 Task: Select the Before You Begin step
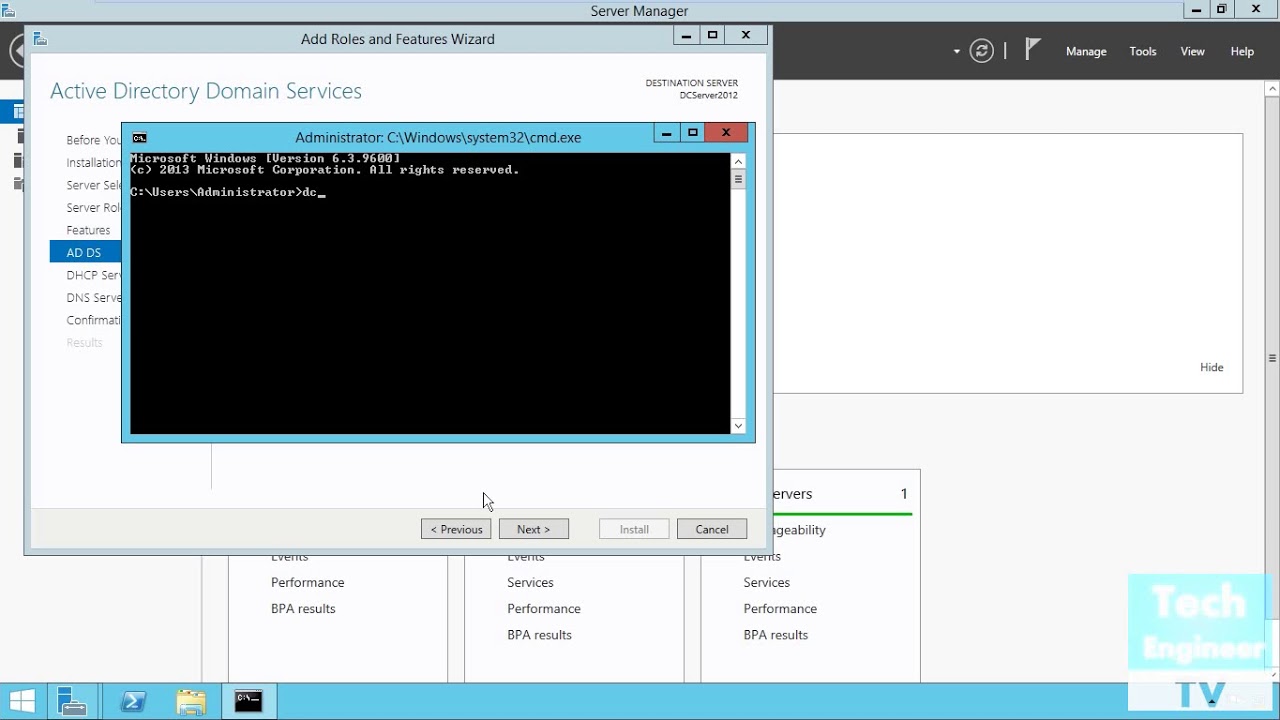click(93, 140)
